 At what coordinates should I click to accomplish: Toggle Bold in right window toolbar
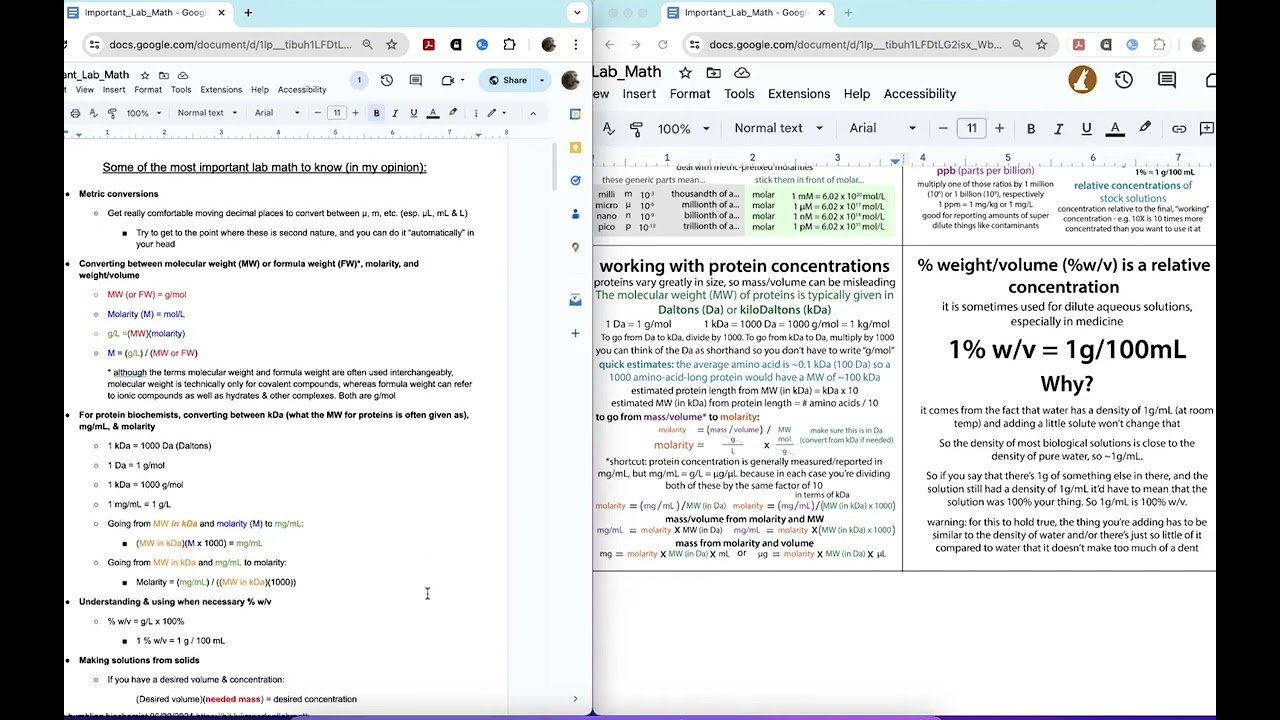coord(1031,128)
